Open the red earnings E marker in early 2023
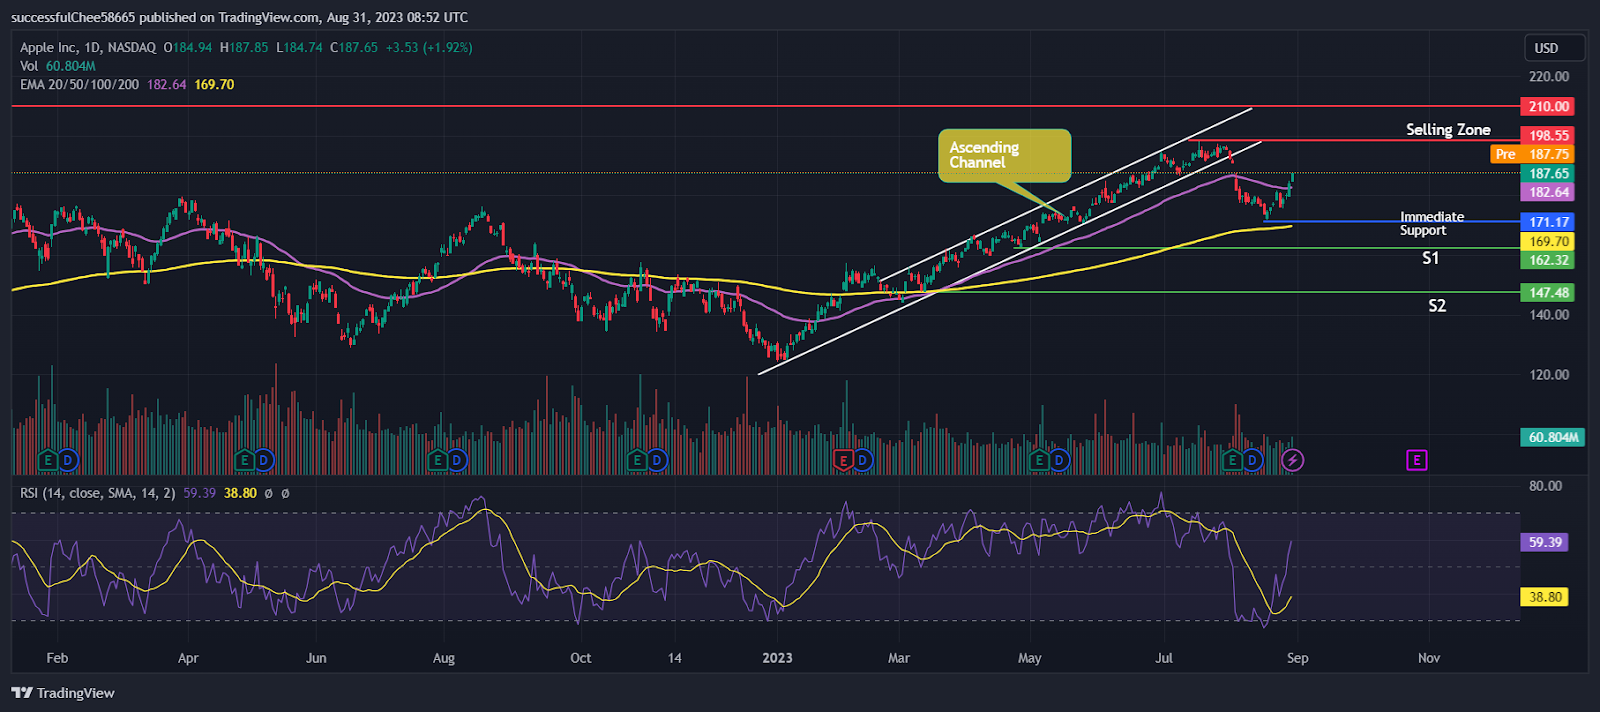1600x712 pixels. pyautogui.click(x=843, y=460)
